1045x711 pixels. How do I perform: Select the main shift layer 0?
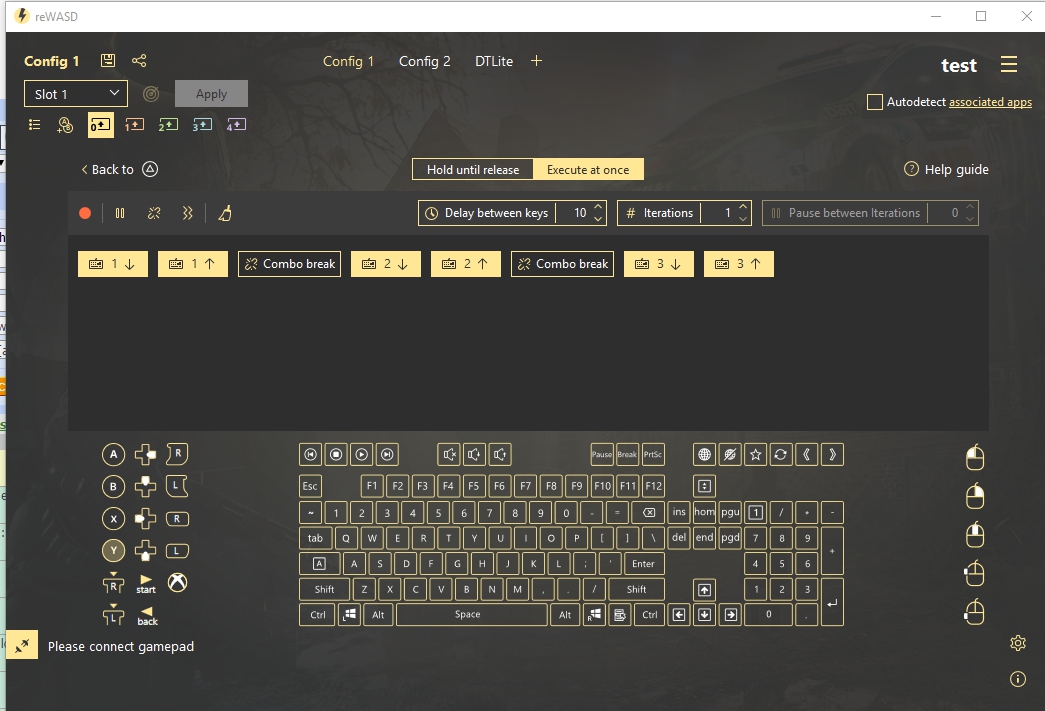101,125
